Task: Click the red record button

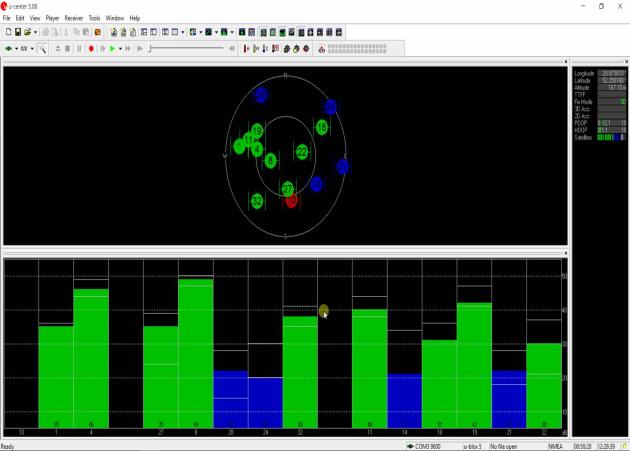Action: (91, 49)
